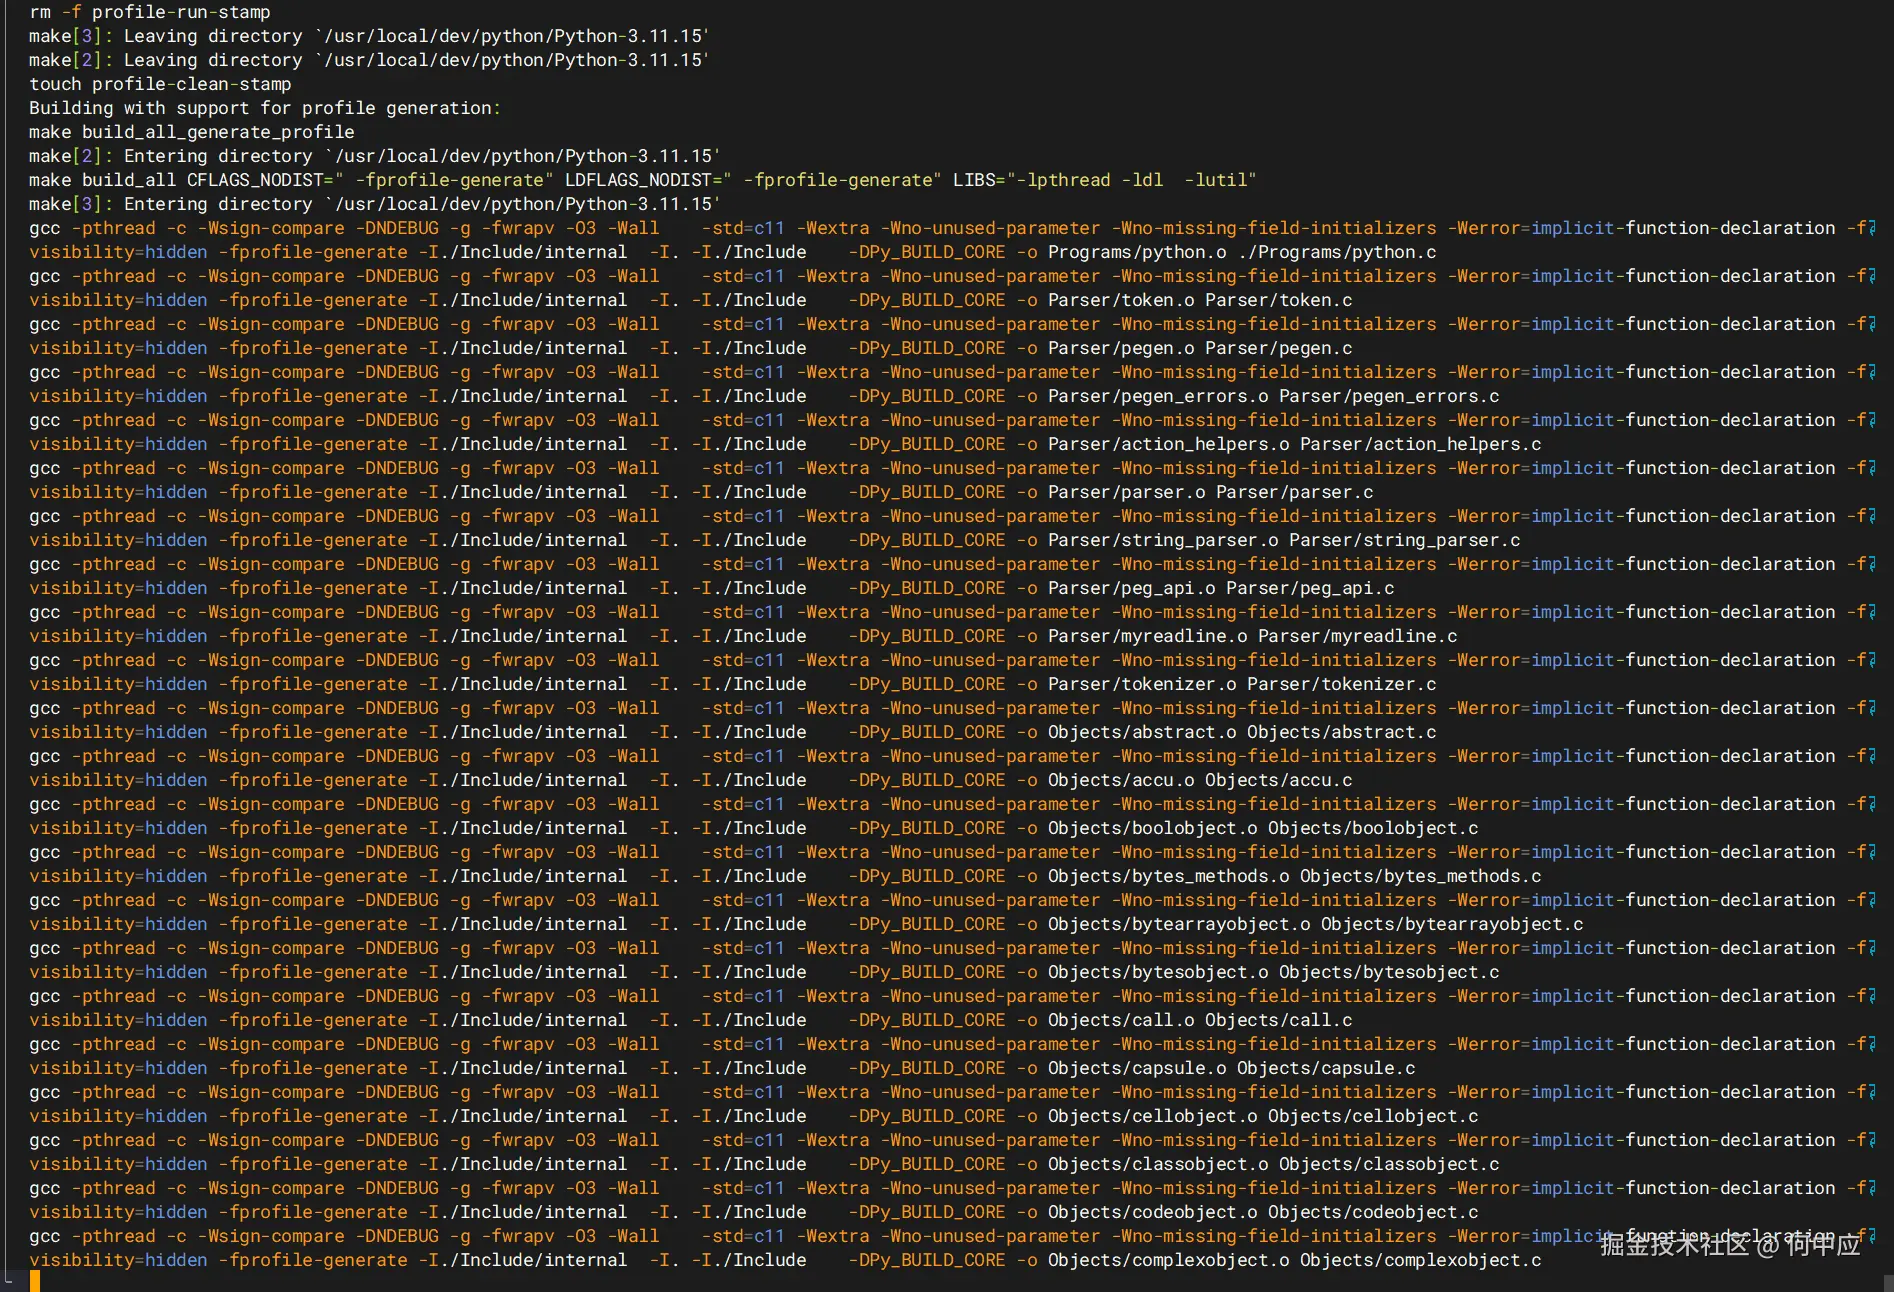Click the "Parser/tokenizer.c" source file name
The image size is (1894, 1292).
[x=1342, y=684]
